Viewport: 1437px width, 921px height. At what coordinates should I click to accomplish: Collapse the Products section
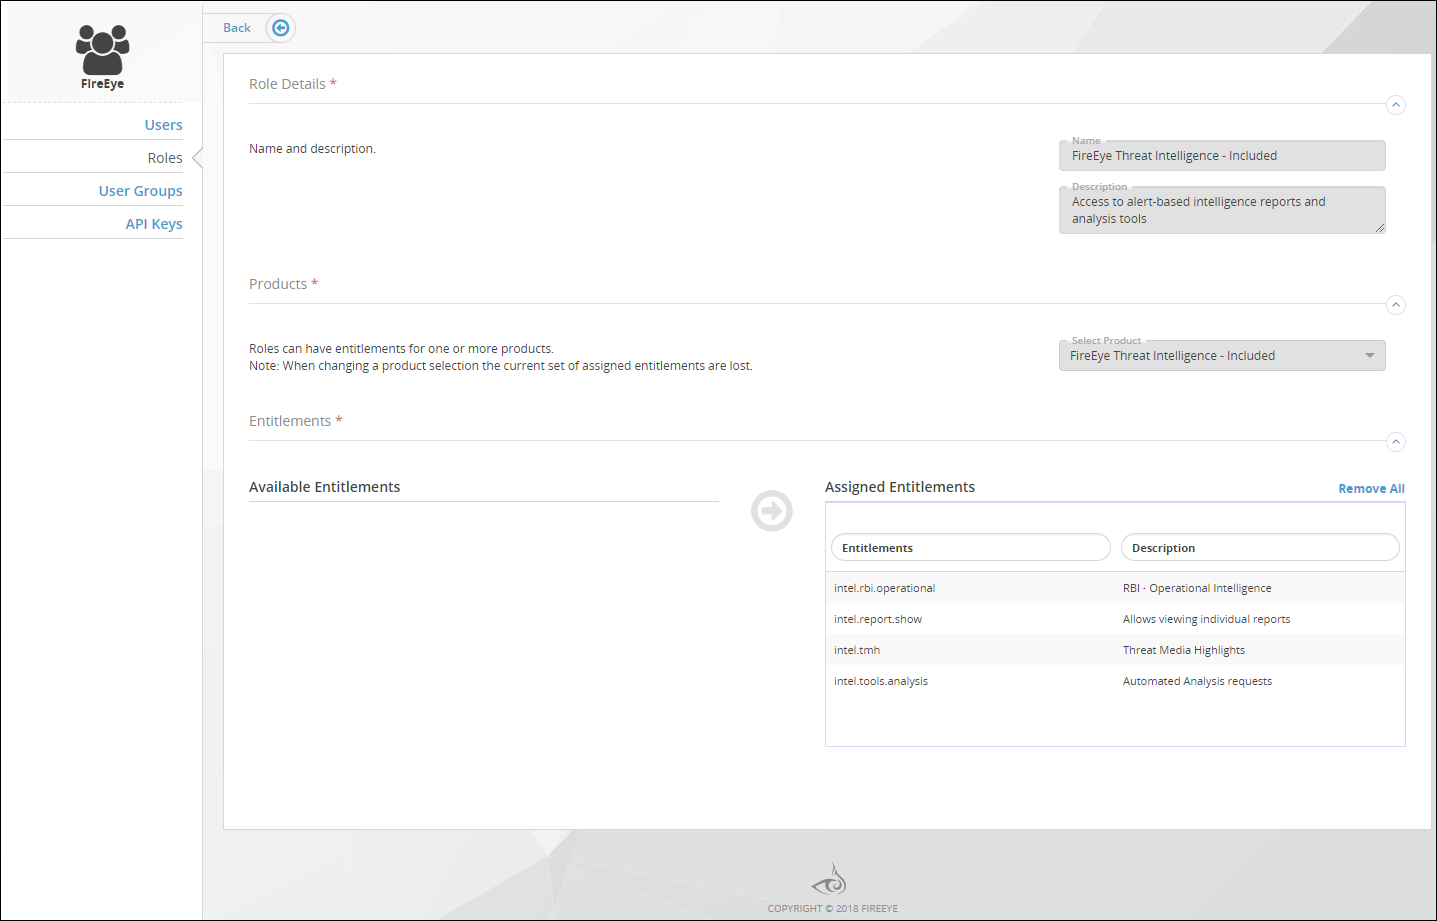pos(1397,305)
